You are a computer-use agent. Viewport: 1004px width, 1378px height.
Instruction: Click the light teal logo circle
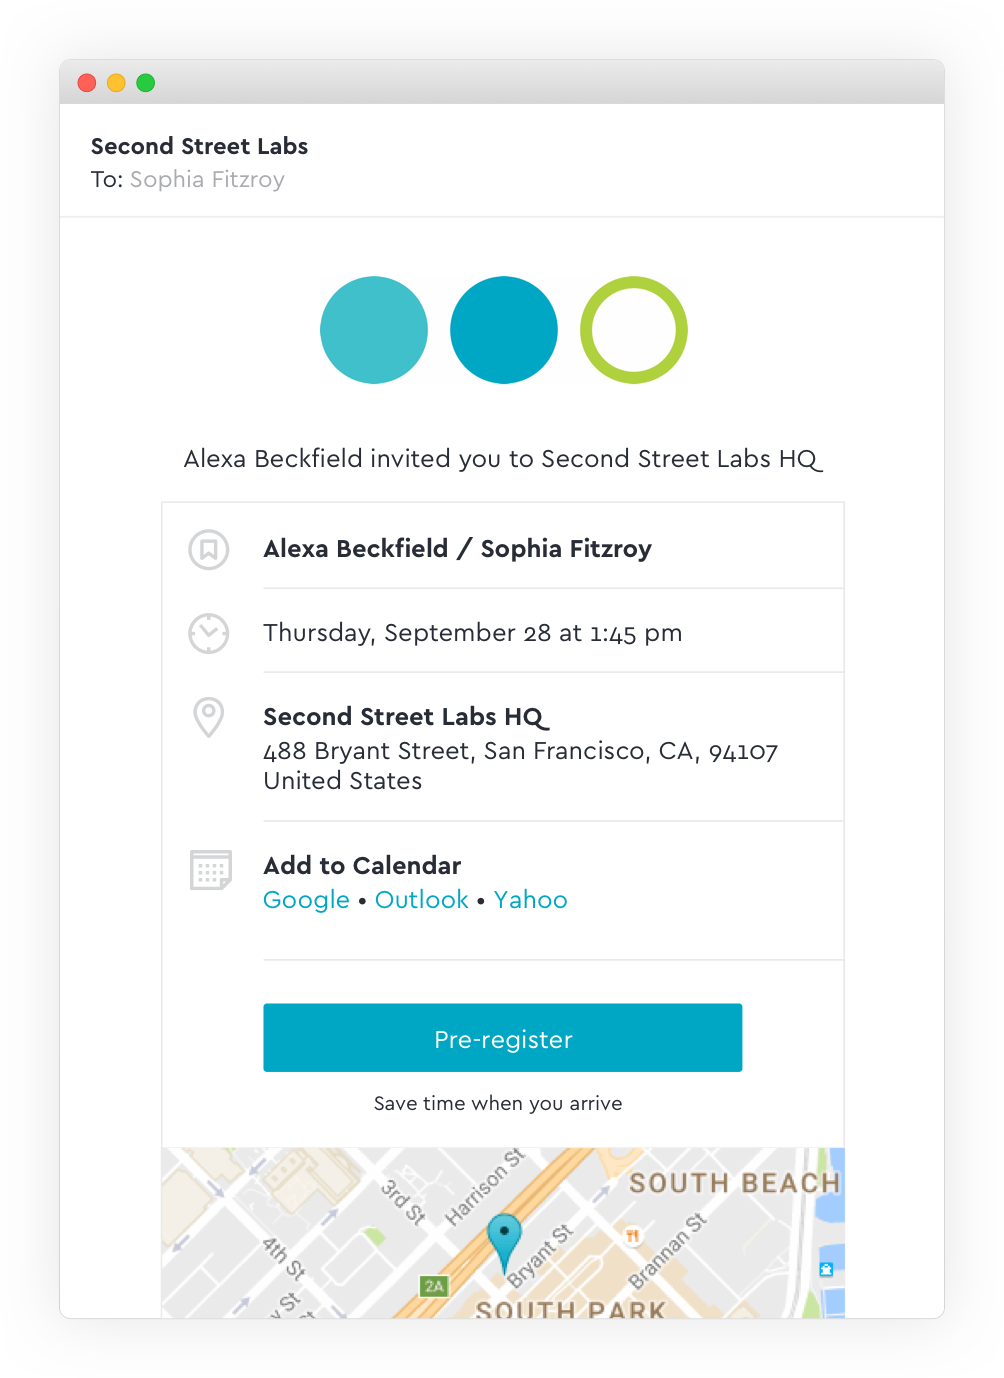pos(374,330)
